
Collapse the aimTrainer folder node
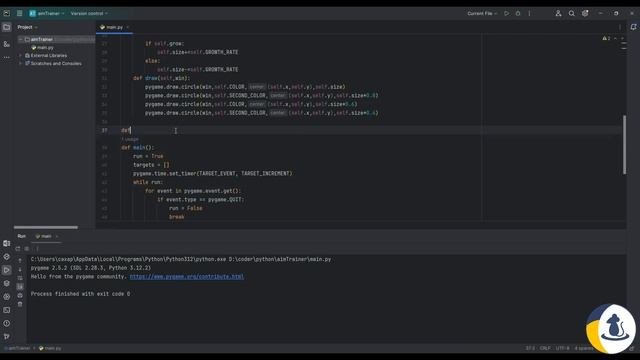20,40
